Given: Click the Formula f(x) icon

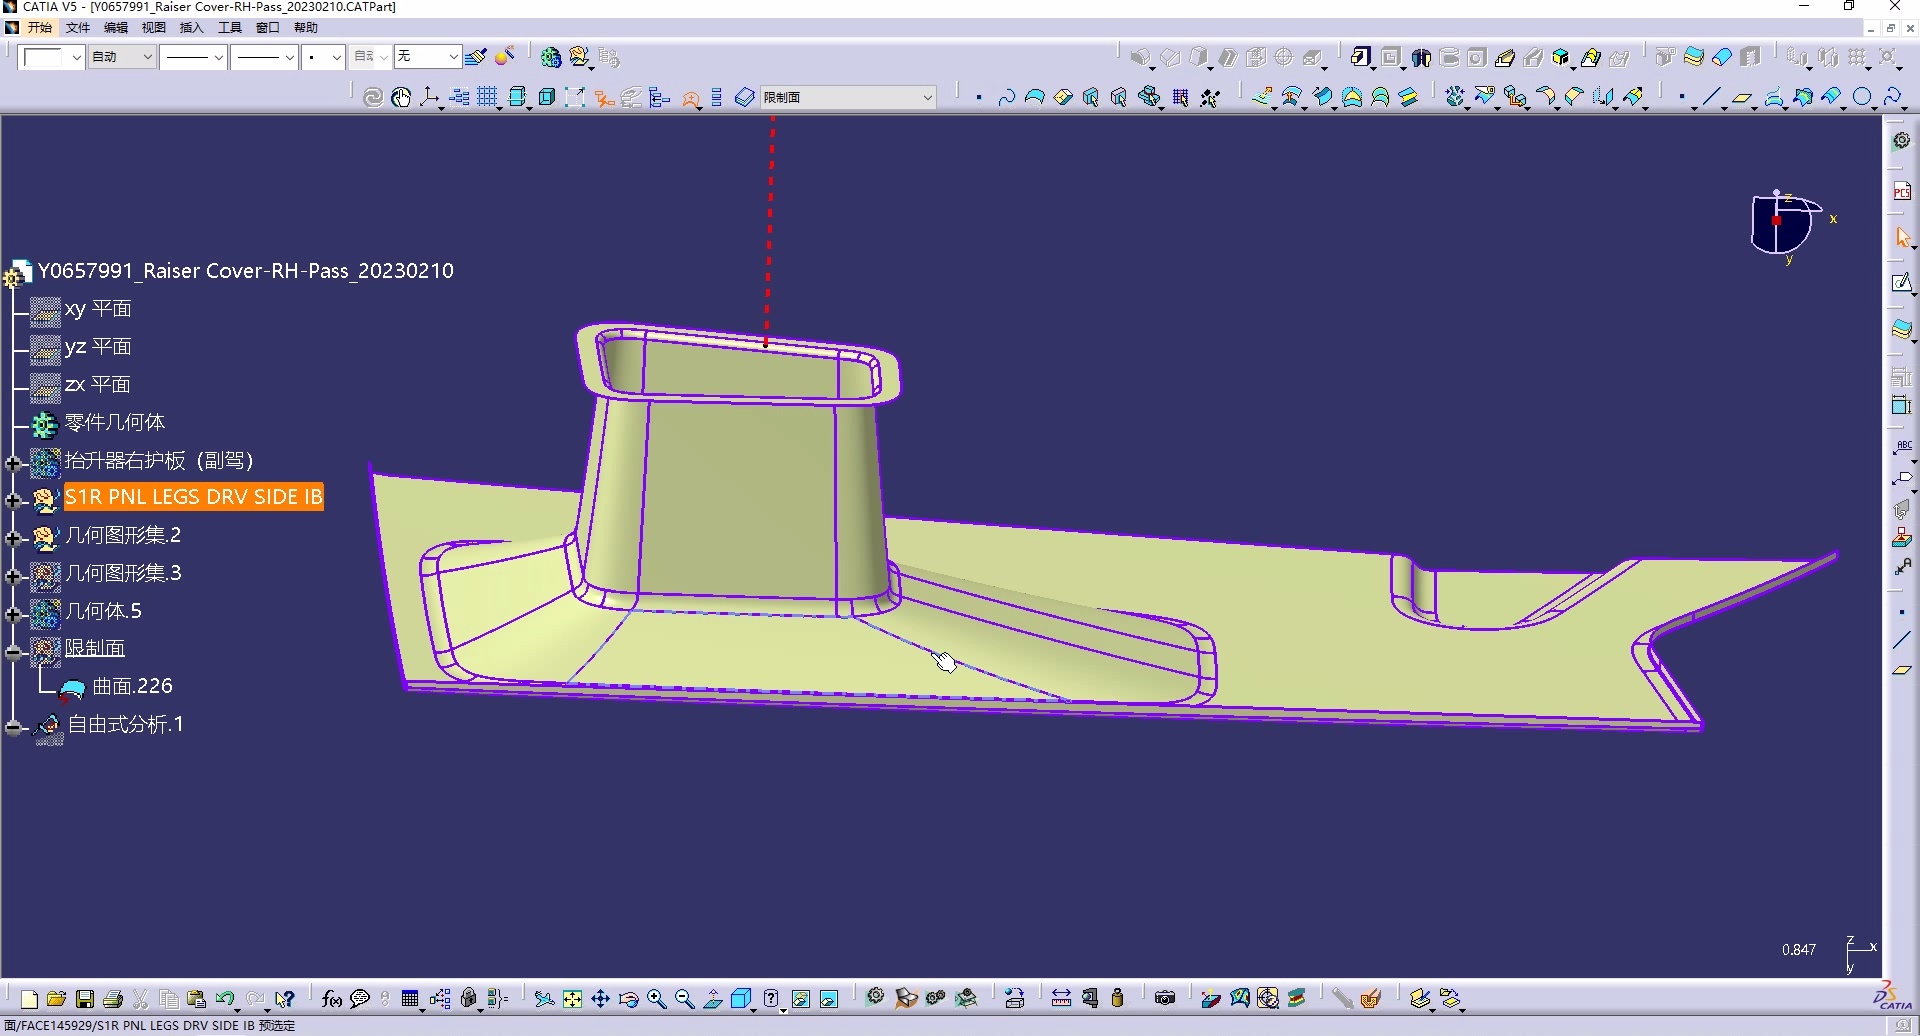Looking at the screenshot, I should coord(332,999).
